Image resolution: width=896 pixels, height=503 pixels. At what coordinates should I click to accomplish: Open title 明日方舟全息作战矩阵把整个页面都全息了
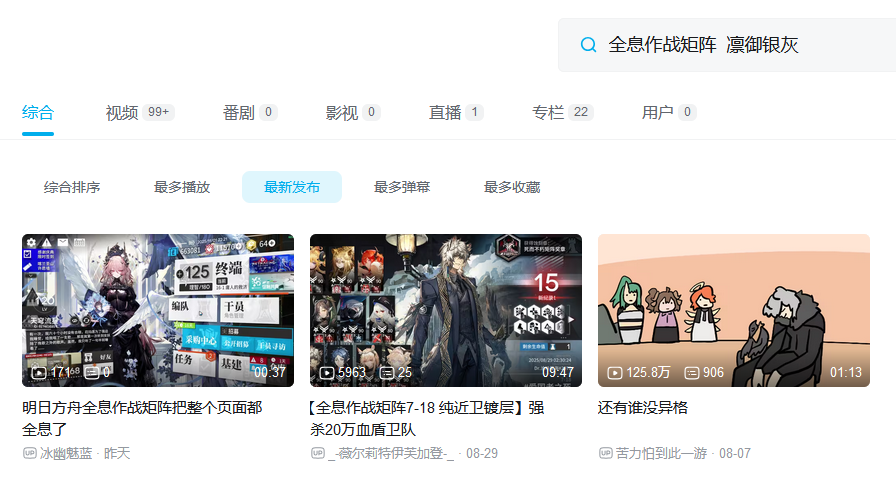pos(142,418)
